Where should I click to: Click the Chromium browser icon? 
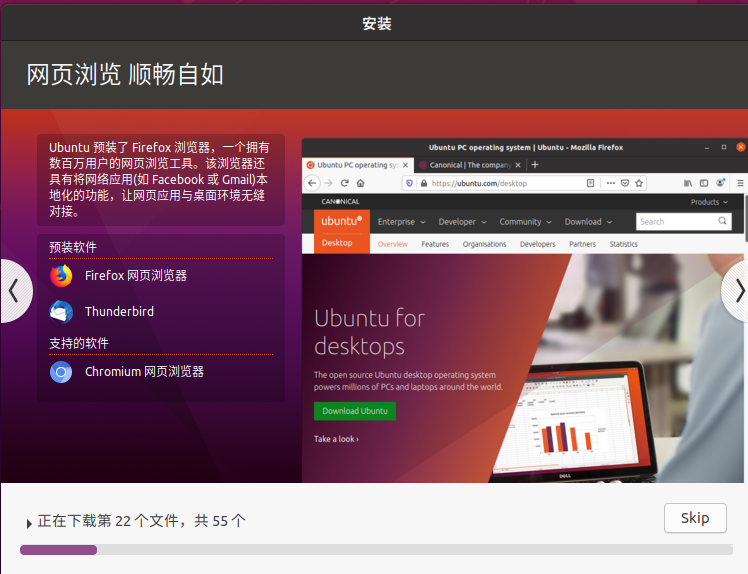61,372
